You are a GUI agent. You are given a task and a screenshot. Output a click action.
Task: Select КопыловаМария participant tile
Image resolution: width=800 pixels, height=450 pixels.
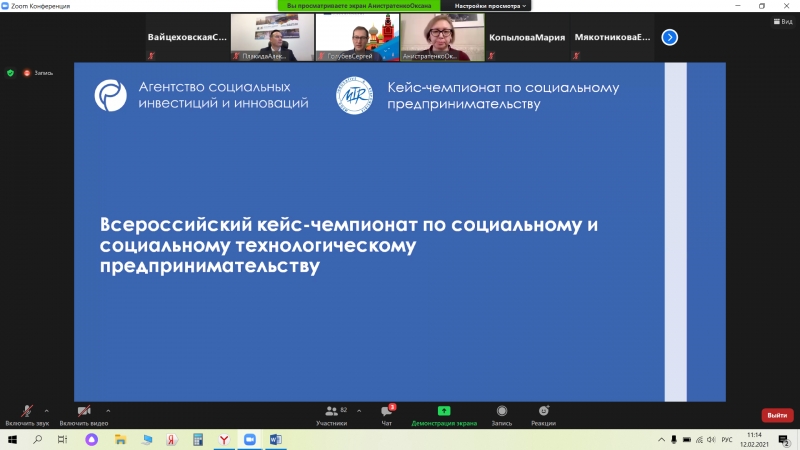tap(527, 37)
